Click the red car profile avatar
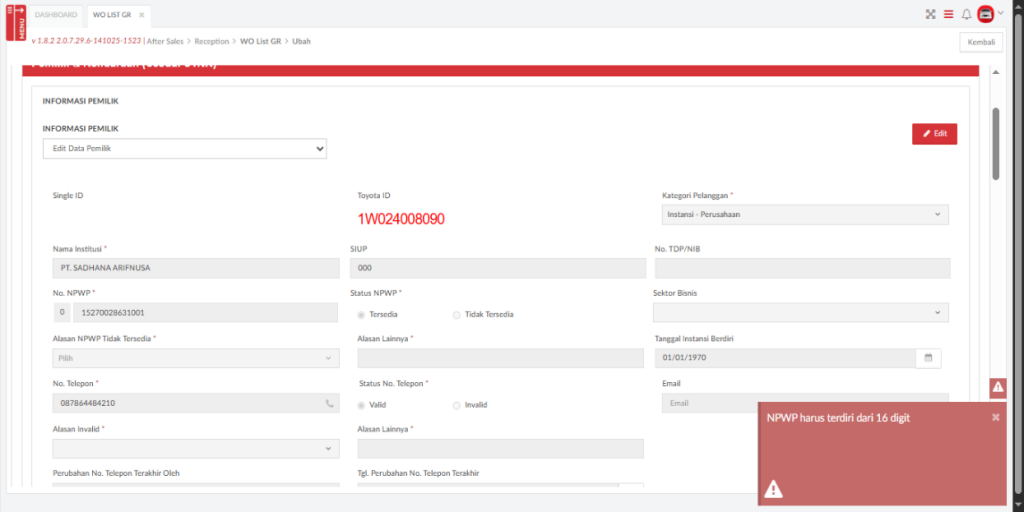Viewport: 1024px width, 512px height. point(985,14)
